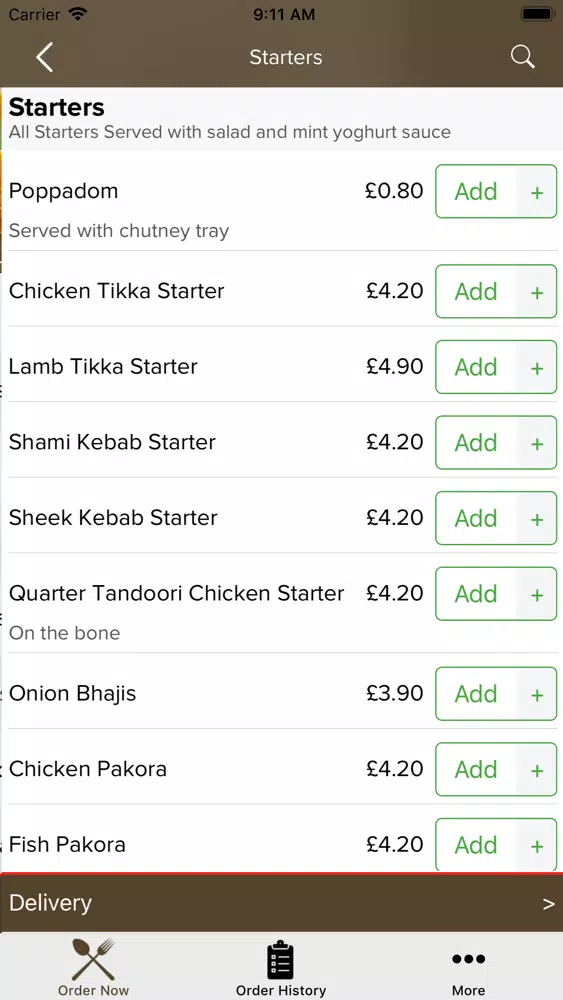Viewport: 563px width, 1000px height.
Task: Tap plus icon next to Poppadom
Action: pyautogui.click(x=537, y=192)
